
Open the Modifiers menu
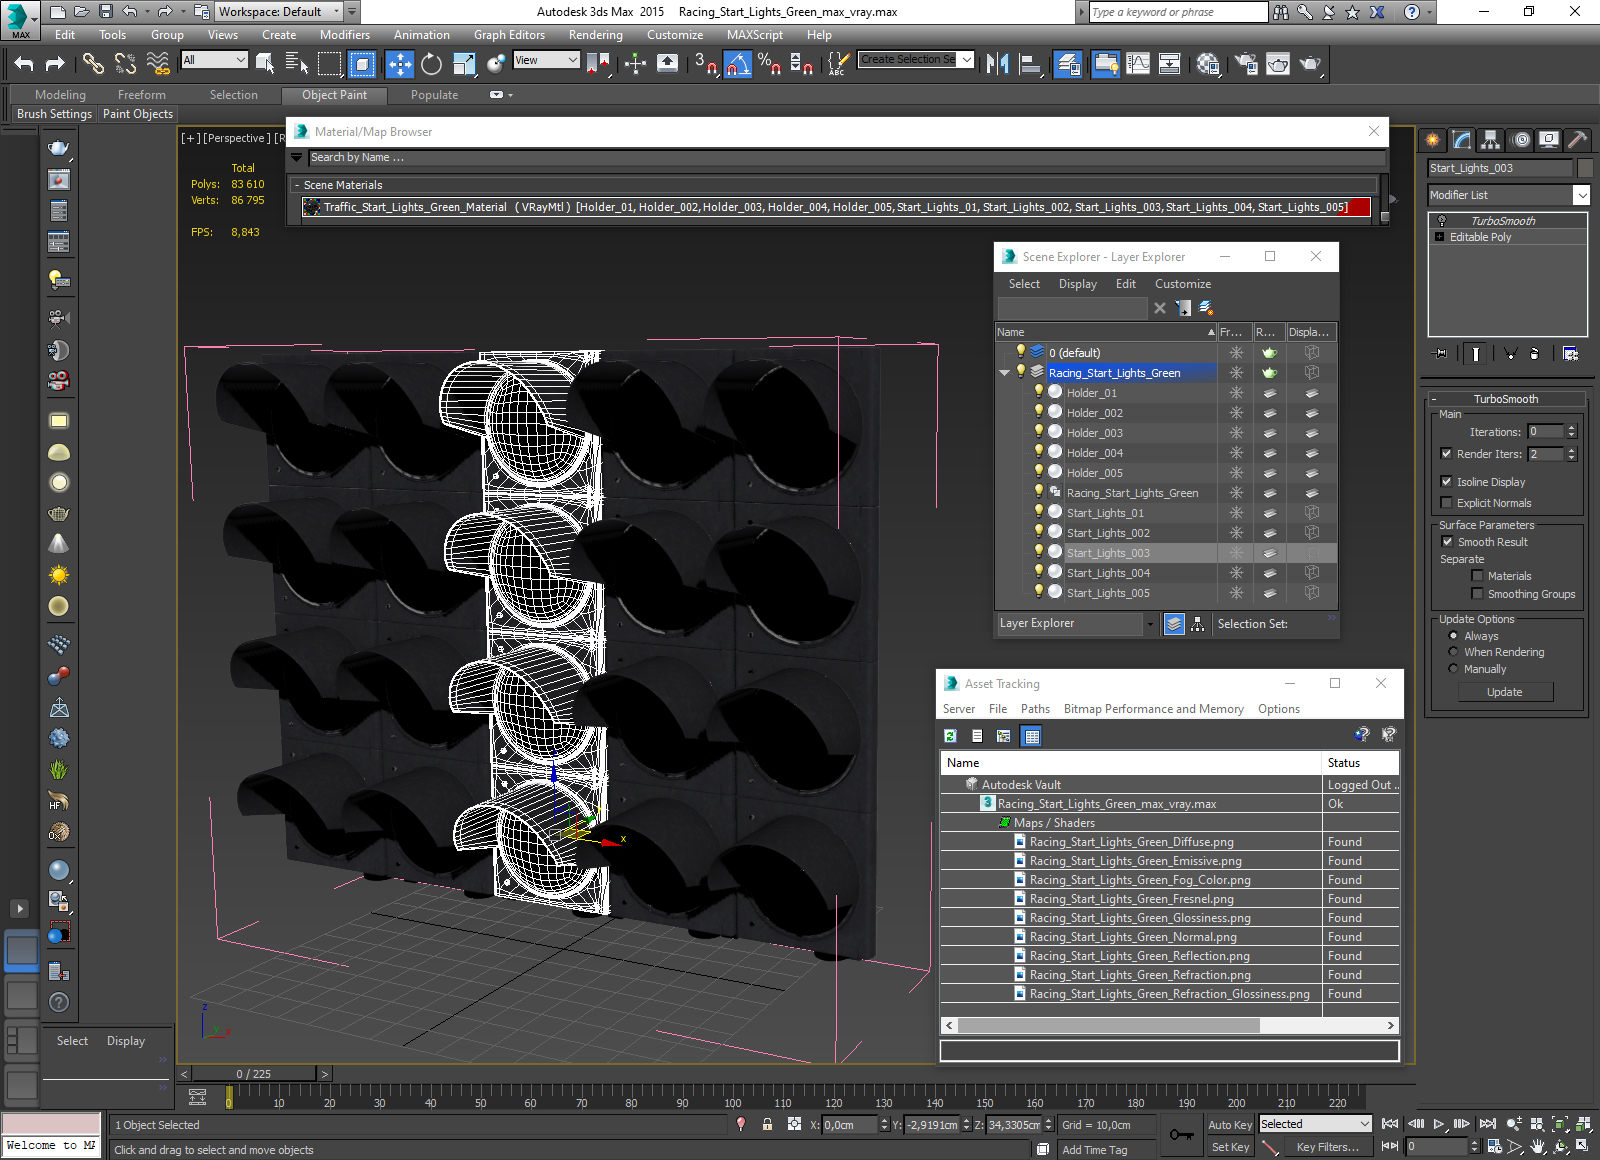pyautogui.click(x=344, y=35)
